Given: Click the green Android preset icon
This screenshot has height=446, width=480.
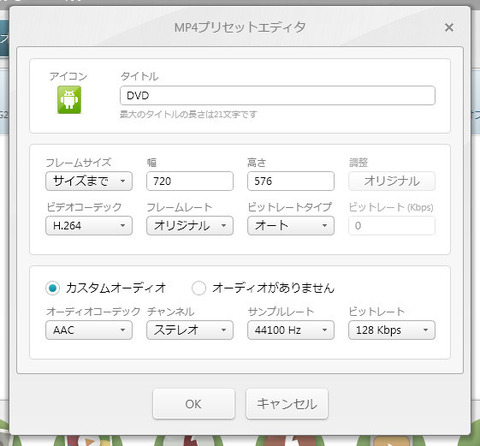Looking at the screenshot, I should tap(69, 100).
